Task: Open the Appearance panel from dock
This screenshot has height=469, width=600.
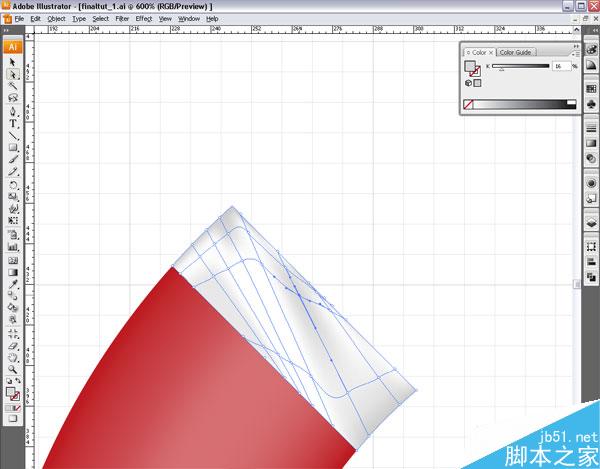Action: pos(591,183)
